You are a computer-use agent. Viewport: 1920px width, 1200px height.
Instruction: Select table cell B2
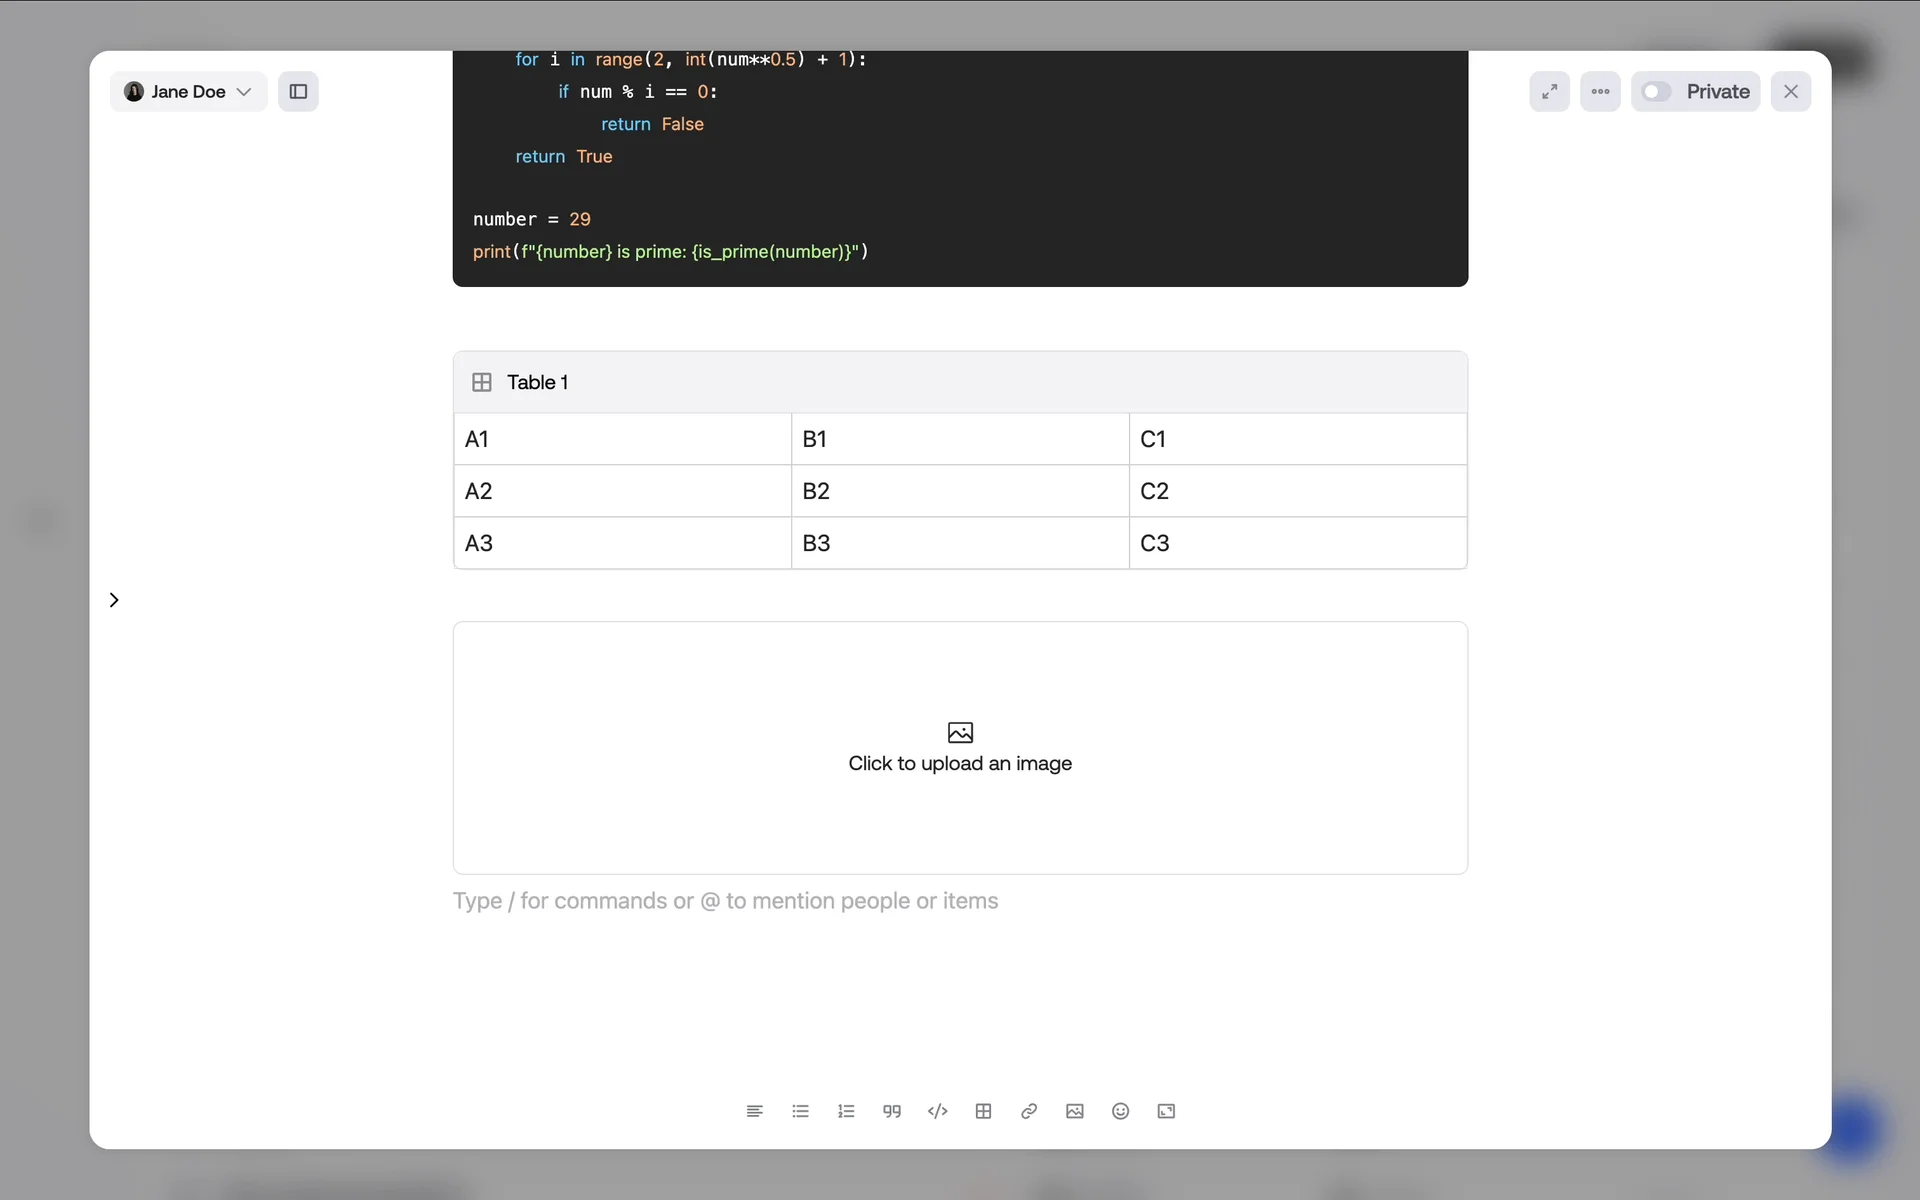tap(959, 491)
